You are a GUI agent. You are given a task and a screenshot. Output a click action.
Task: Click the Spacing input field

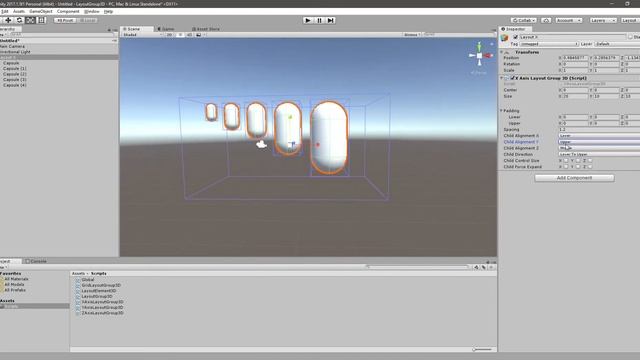click(x=599, y=129)
